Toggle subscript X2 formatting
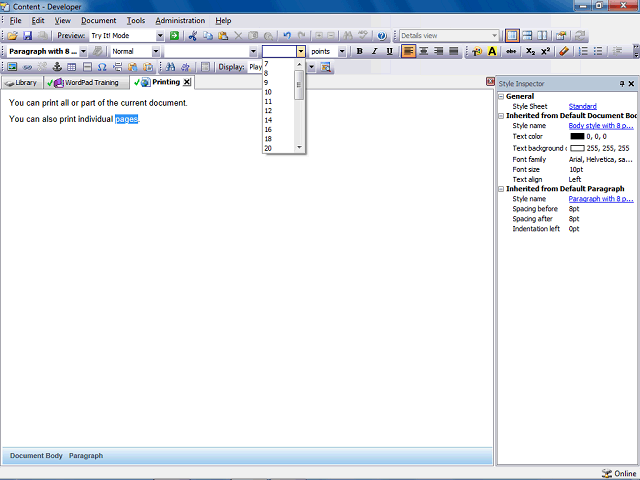The height and width of the screenshot is (480, 640). pyautogui.click(x=530, y=51)
